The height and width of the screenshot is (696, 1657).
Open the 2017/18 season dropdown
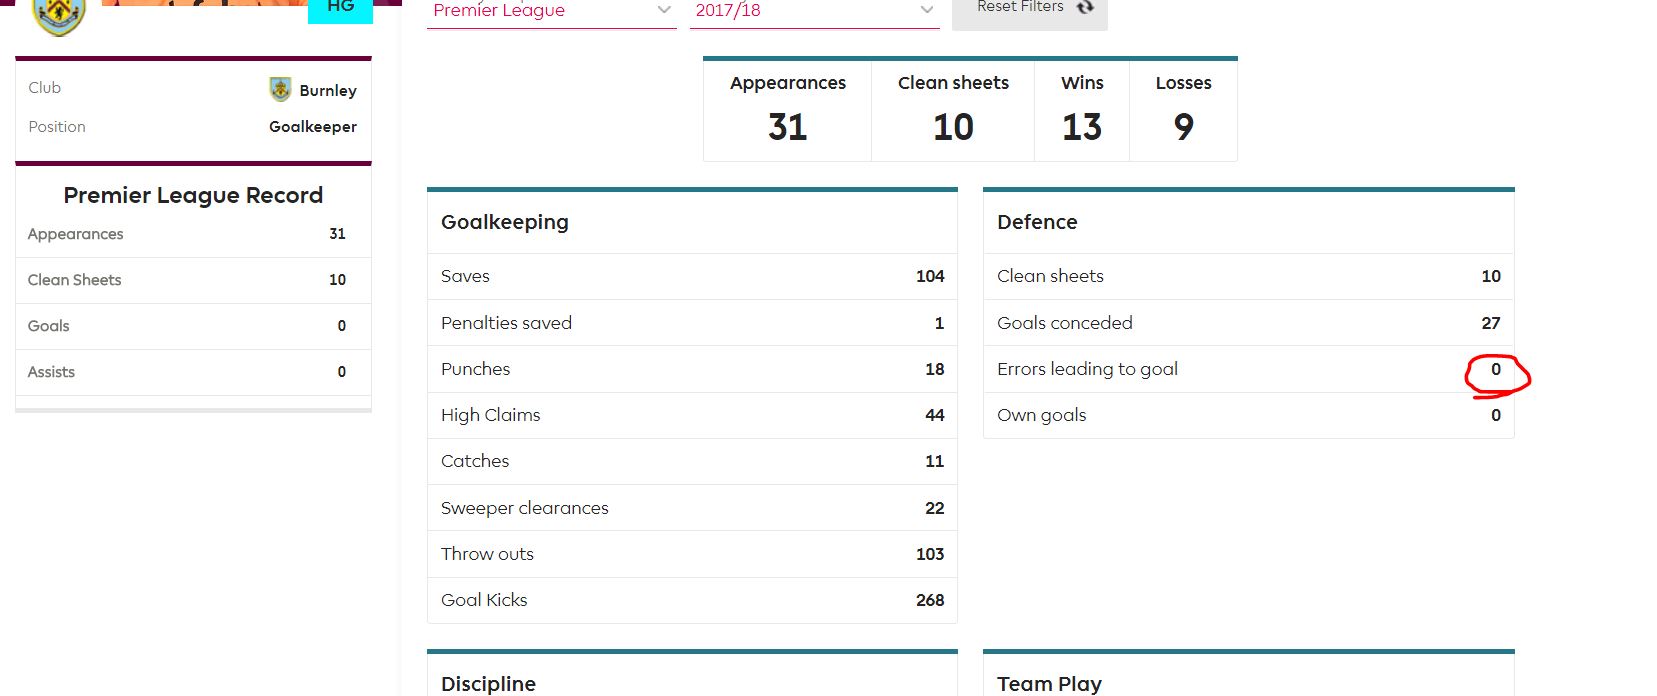tap(814, 12)
